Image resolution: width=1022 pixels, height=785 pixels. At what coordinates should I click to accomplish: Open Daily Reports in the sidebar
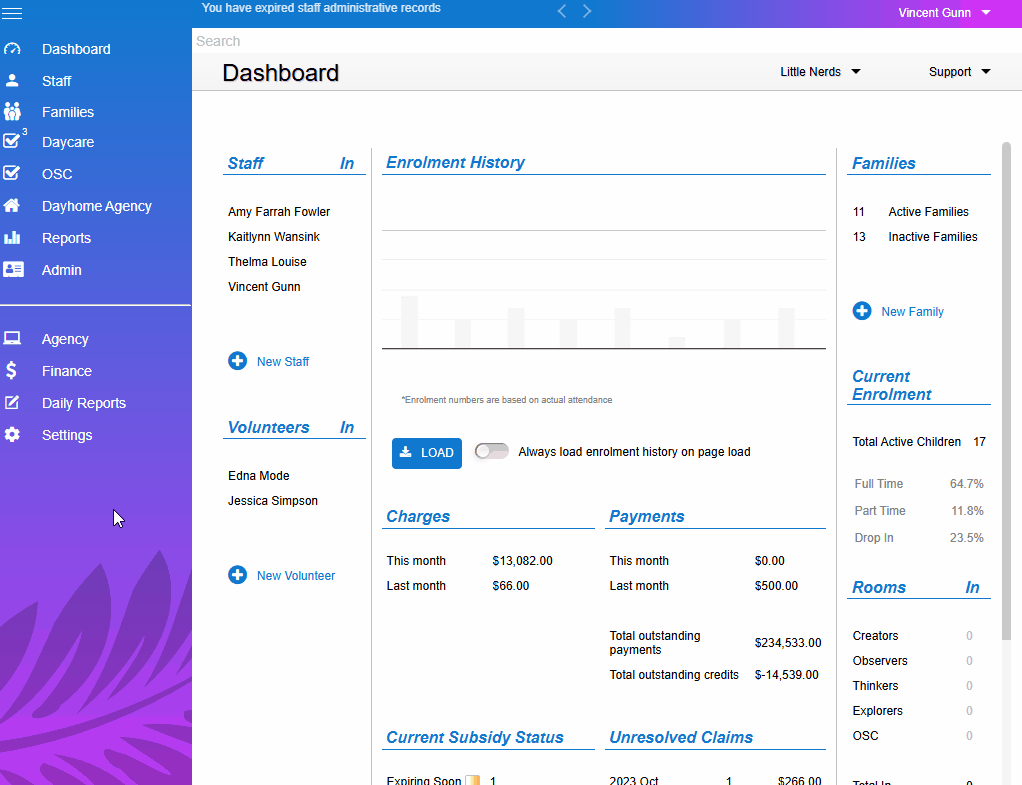pos(84,403)
